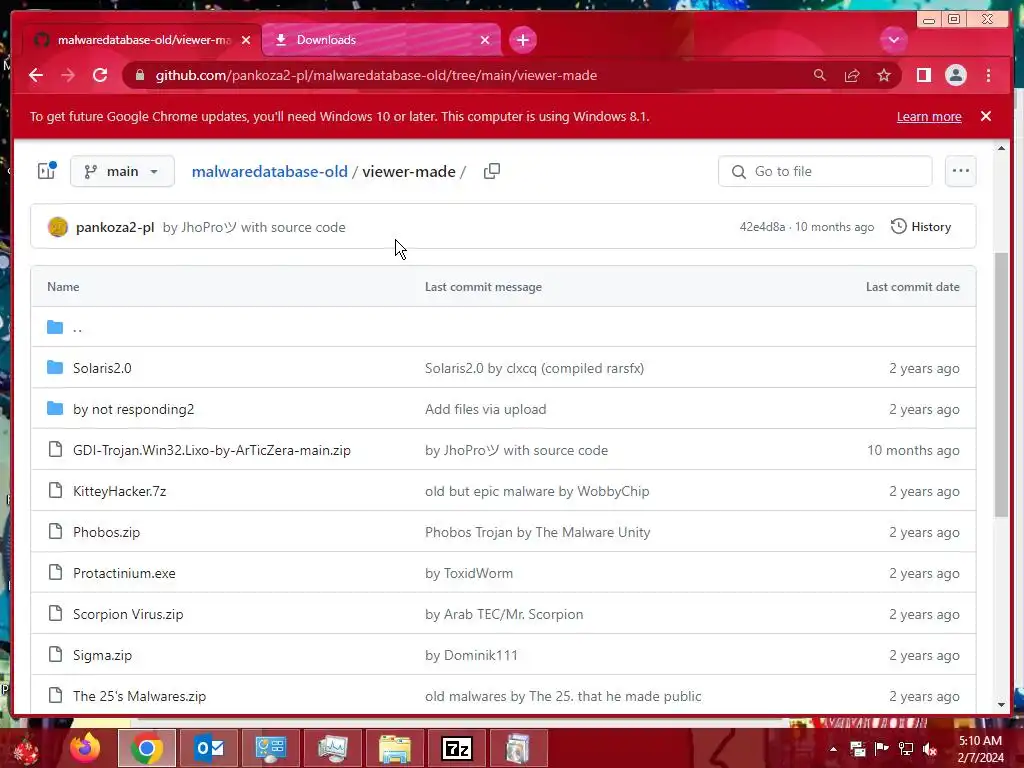Viewport: 1024px width, 768px height.
Task: Open the malwaredatabase-old breadcrumb link
Action: tap(269, 171)
